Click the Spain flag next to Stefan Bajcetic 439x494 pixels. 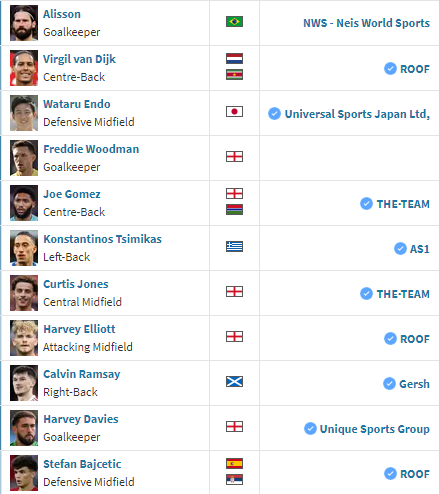(x=234, y=464)
